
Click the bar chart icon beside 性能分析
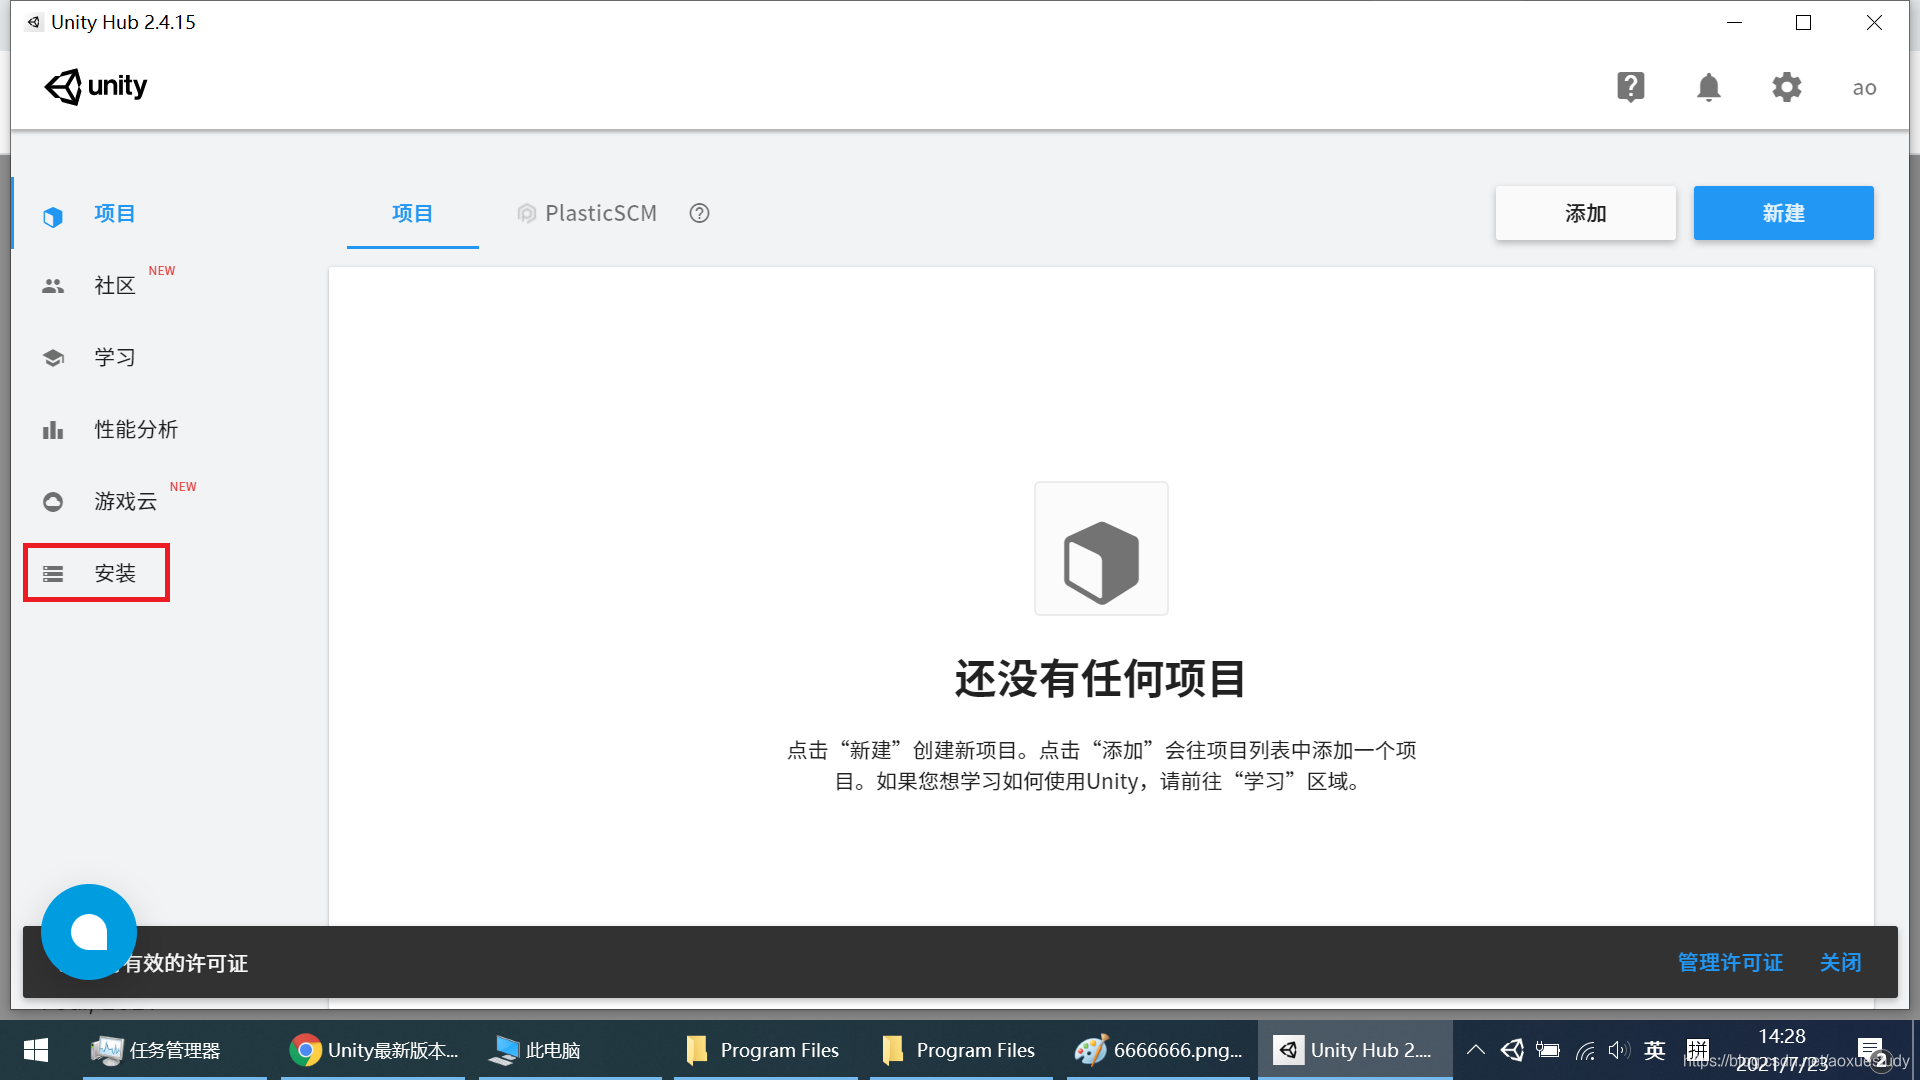[x=53, y=430]
